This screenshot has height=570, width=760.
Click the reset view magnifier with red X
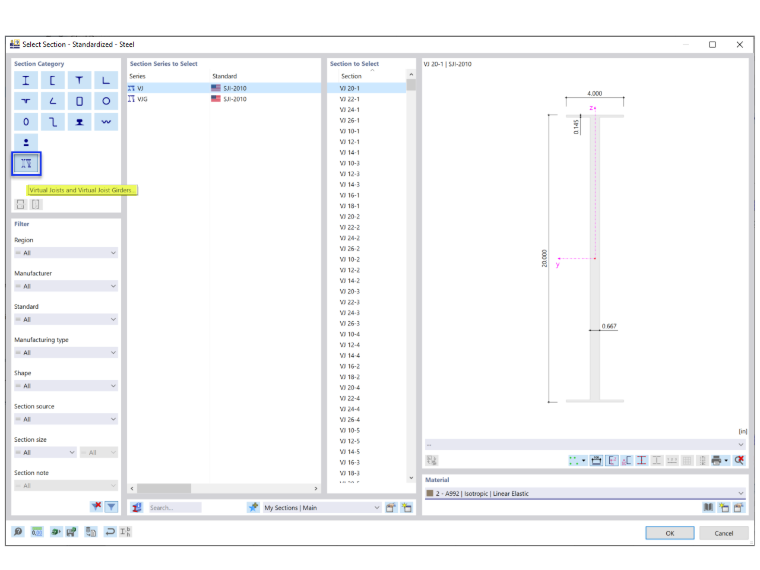pos(739,460)
